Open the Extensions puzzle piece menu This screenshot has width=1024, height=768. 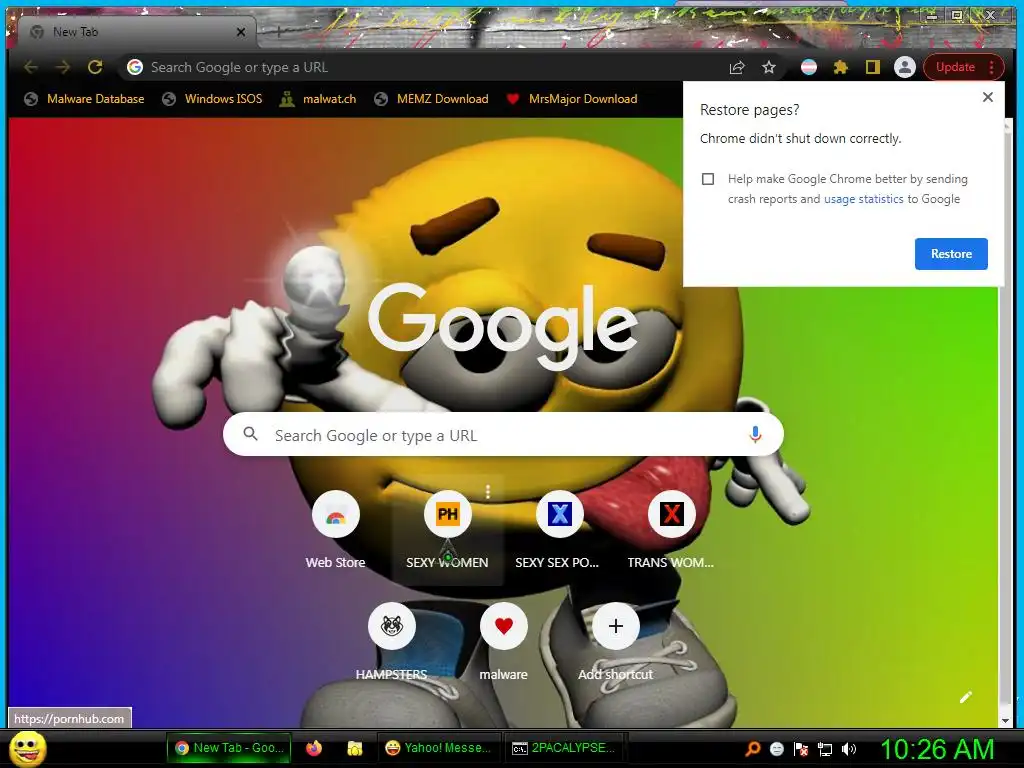840,67
